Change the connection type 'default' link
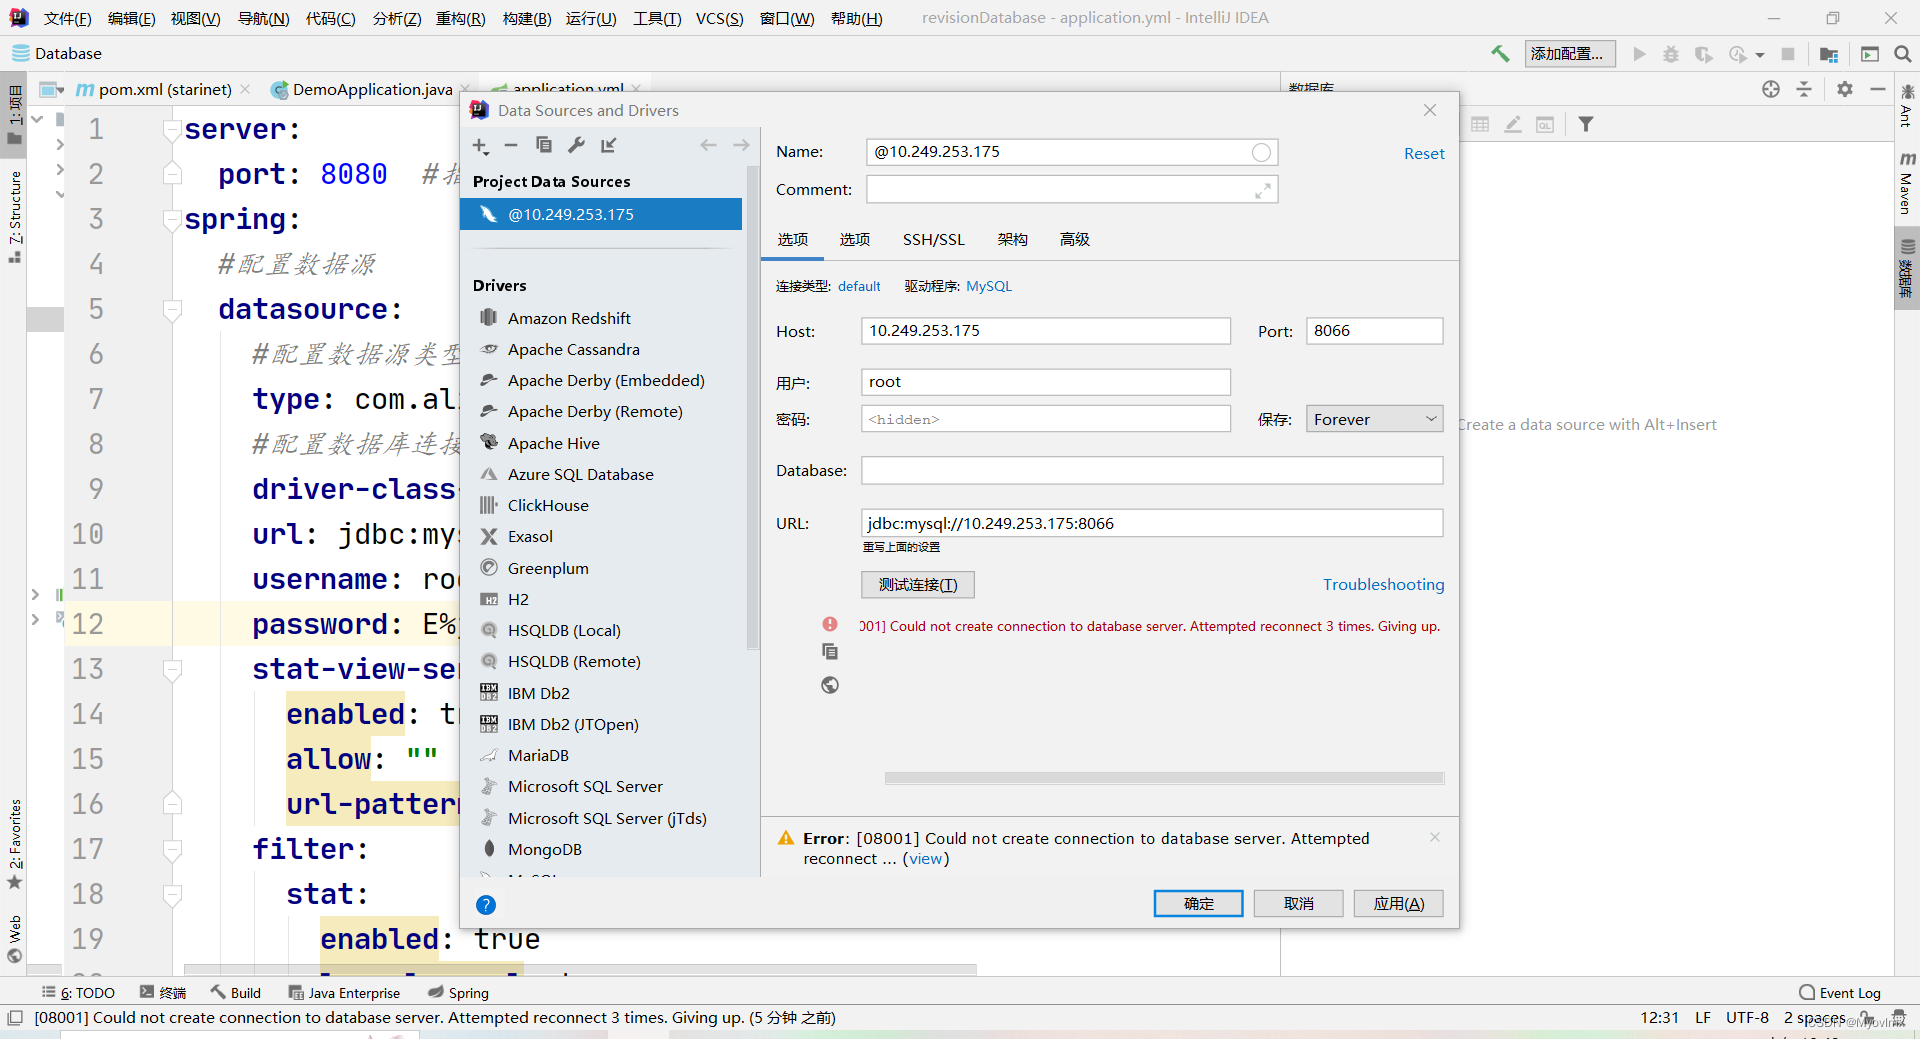This screenshot has width=1920, height=1039. [859, 286]
